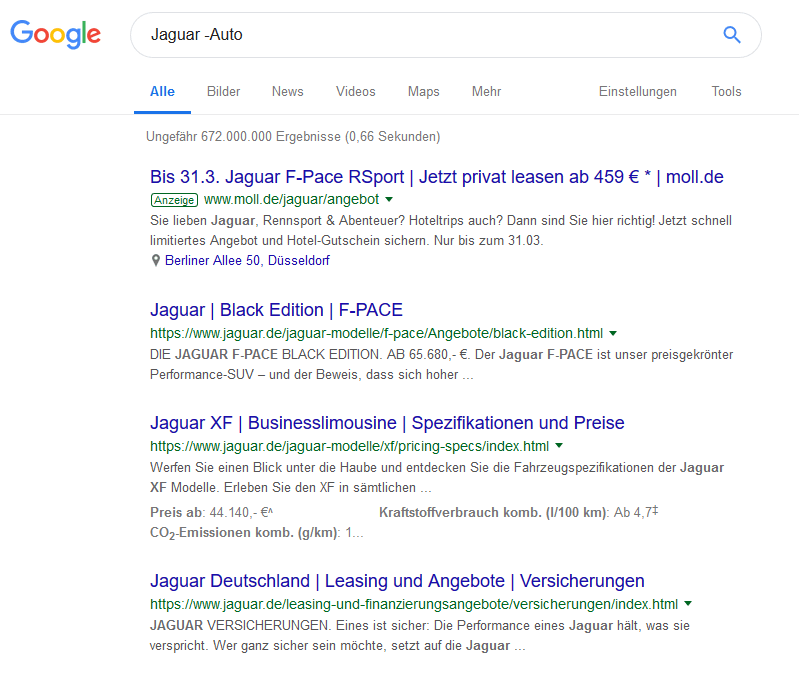Open the Videos results tab
The image size is (799, 673).
(355, 91)
